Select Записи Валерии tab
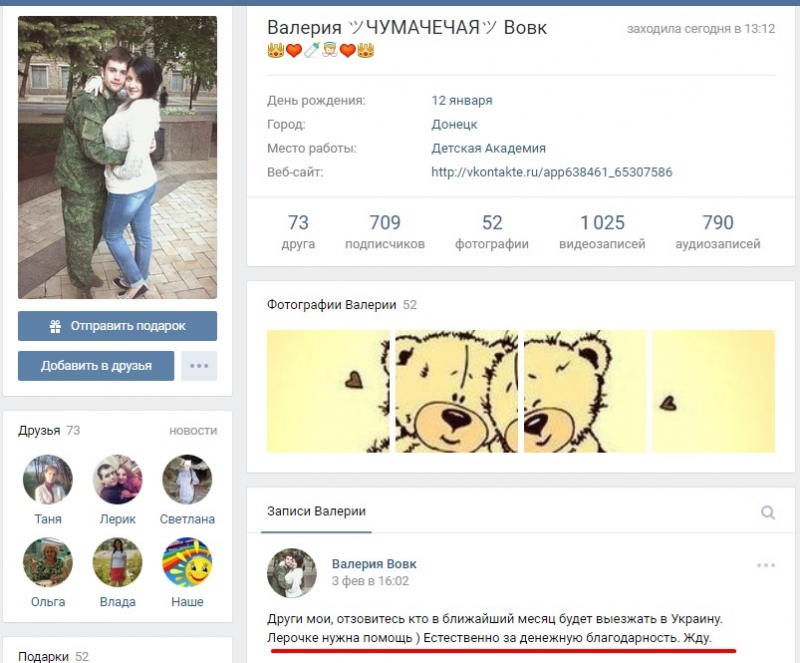 point(316,511)
